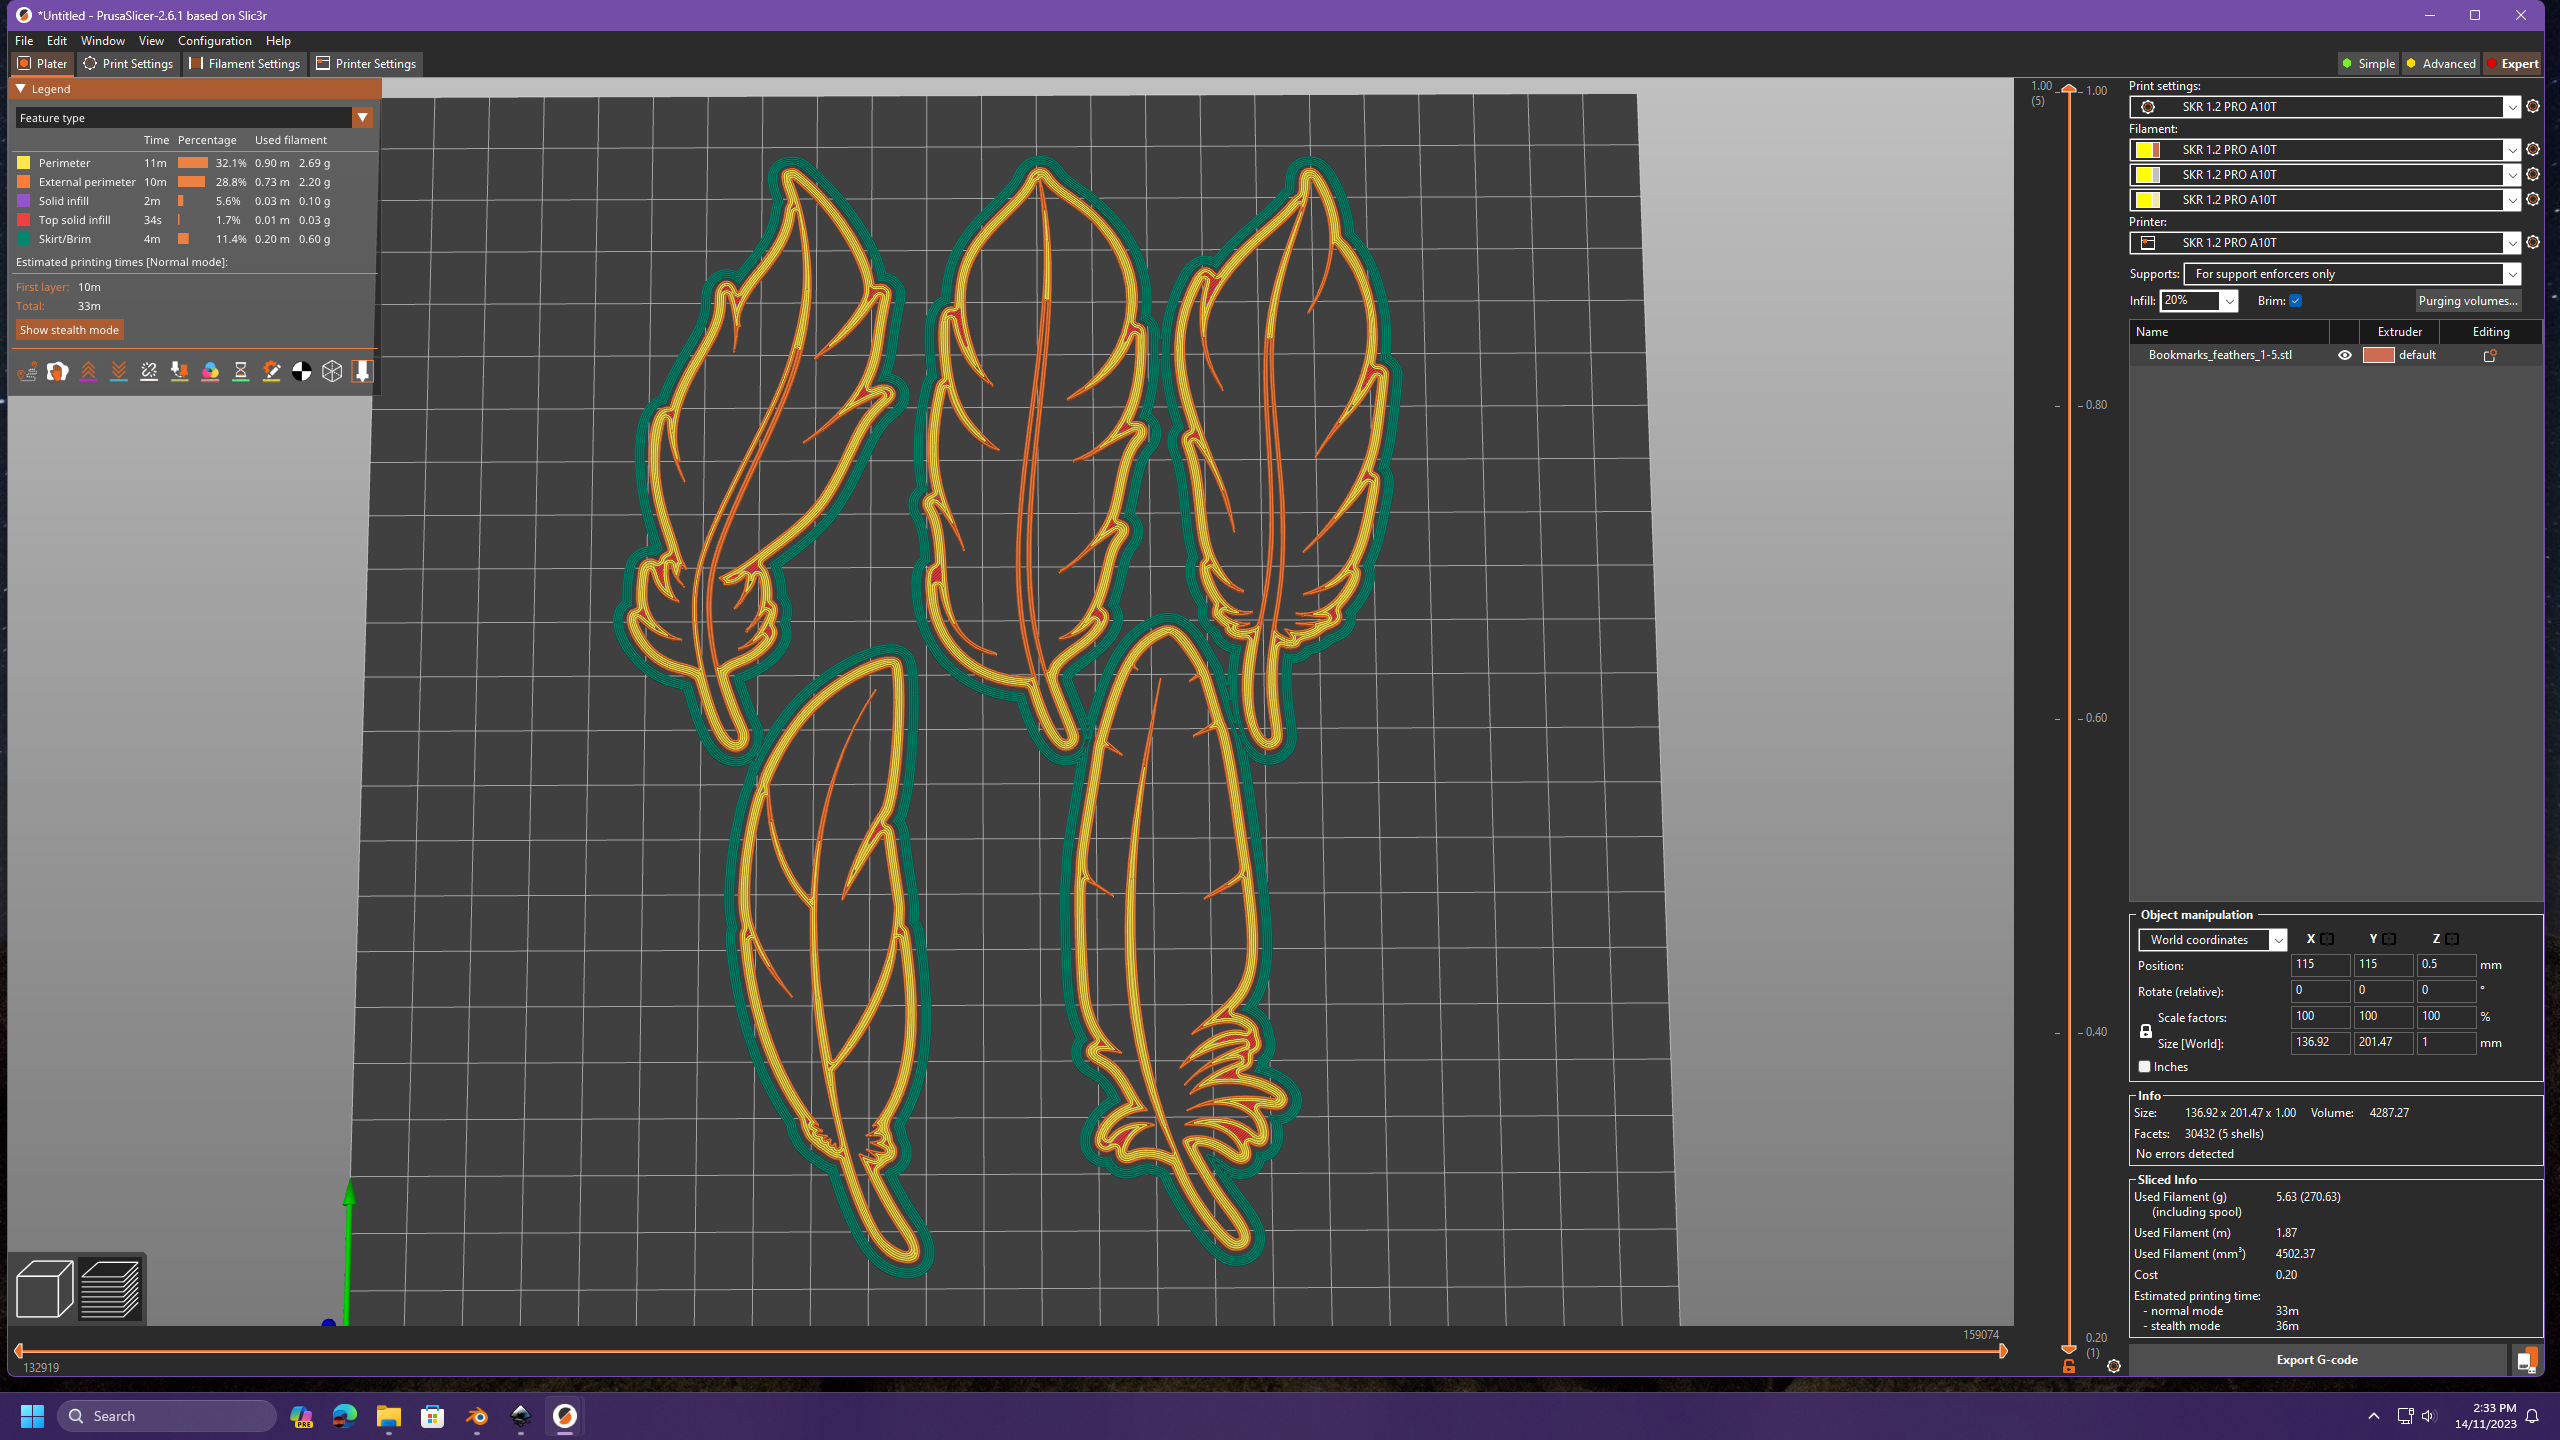Uncheck the Inches option

click(x=2143, y=1066)
